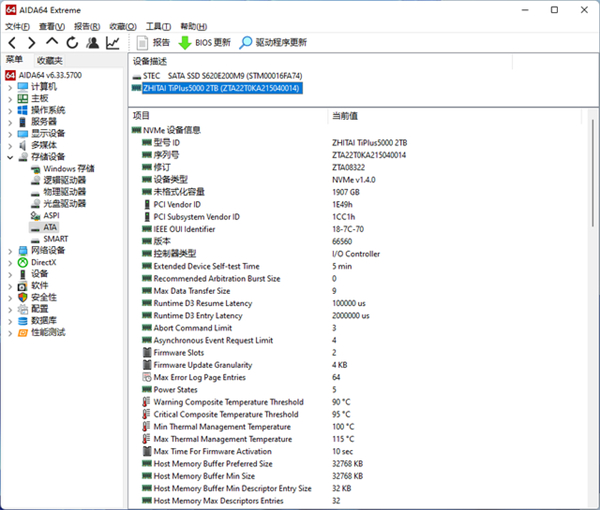Image resolution: width=600 pixels, height=510 pixels.
Task: Click the green BIOS 更新 download icon
Action: (x=184, y=43)
